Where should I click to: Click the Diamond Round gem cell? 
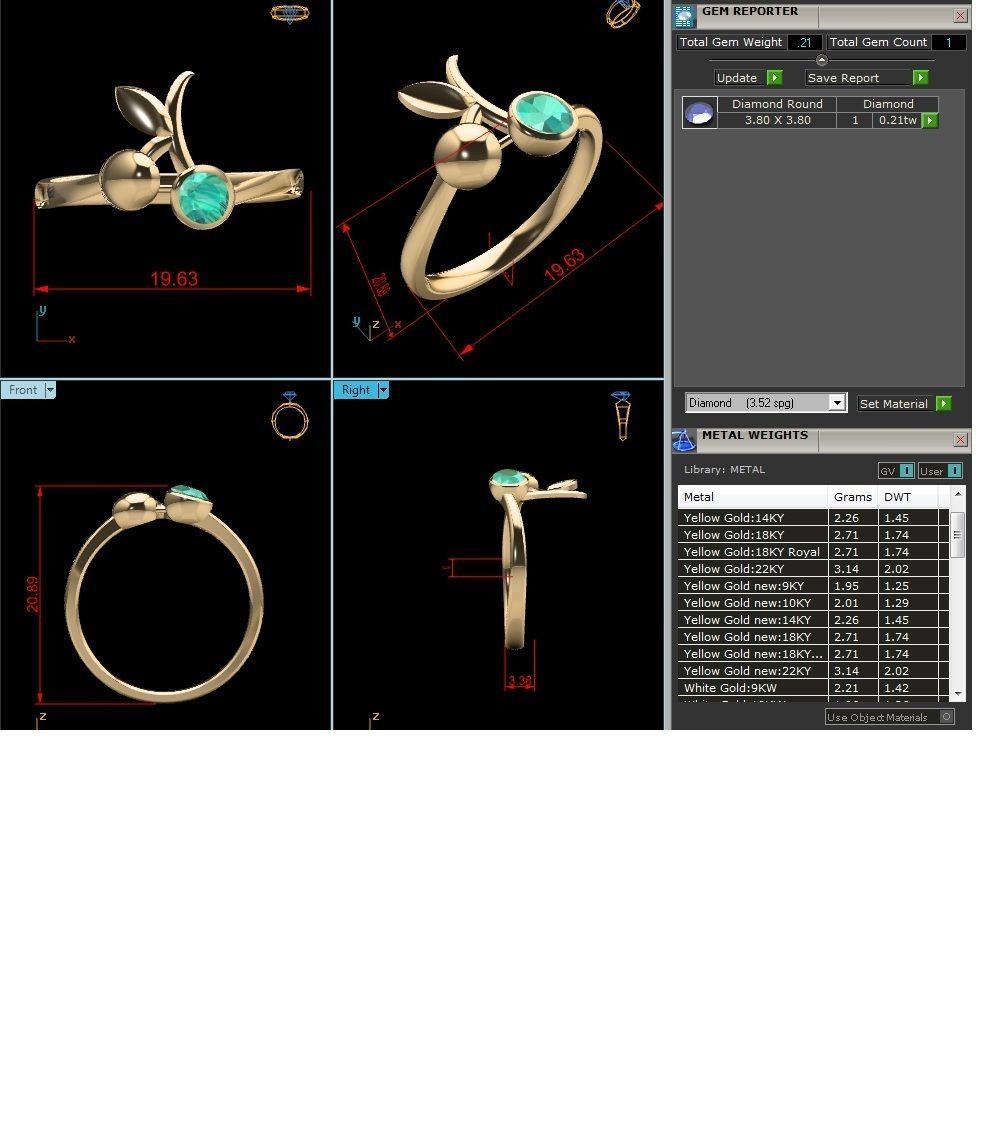pyautogui.click(x=777, y=104)
